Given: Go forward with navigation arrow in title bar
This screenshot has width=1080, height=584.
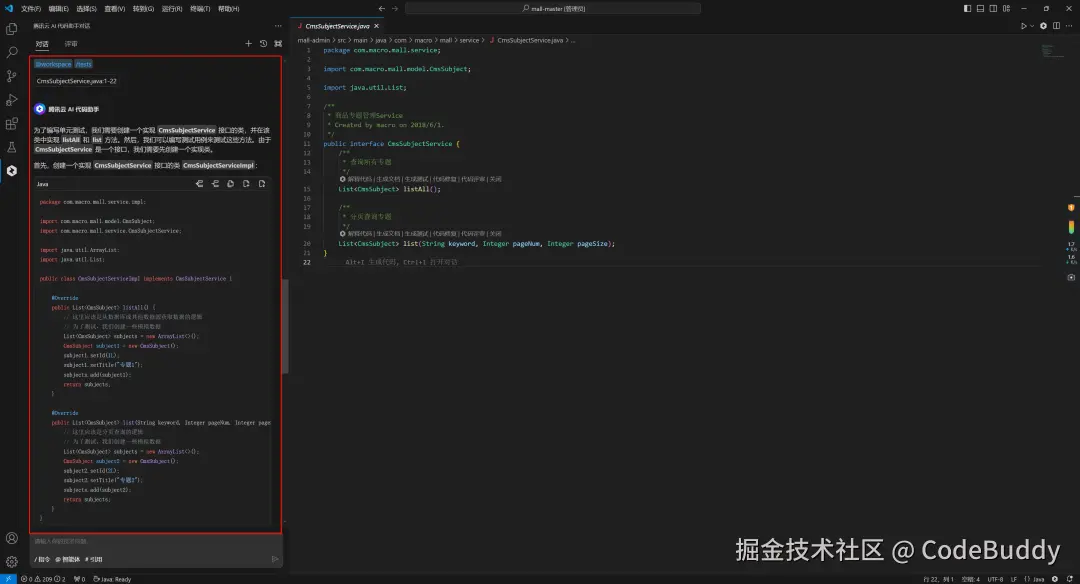Looking at the screenshot, I should 395,8.
